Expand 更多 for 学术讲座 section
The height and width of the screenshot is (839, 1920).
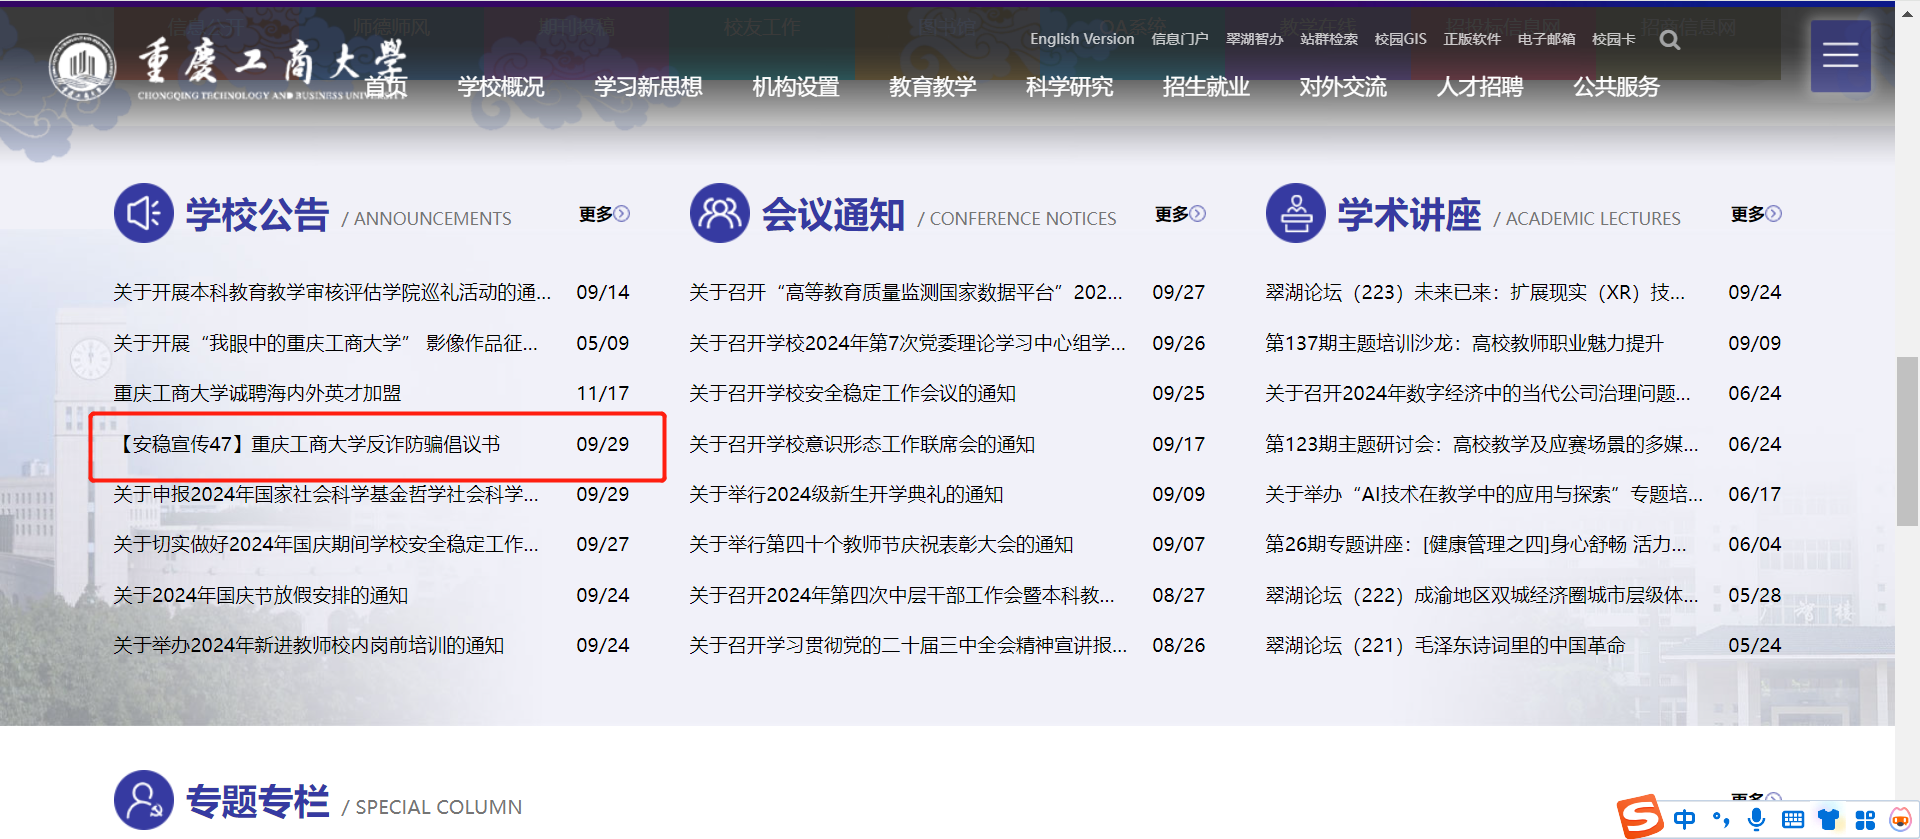[x=1756, y=214]
